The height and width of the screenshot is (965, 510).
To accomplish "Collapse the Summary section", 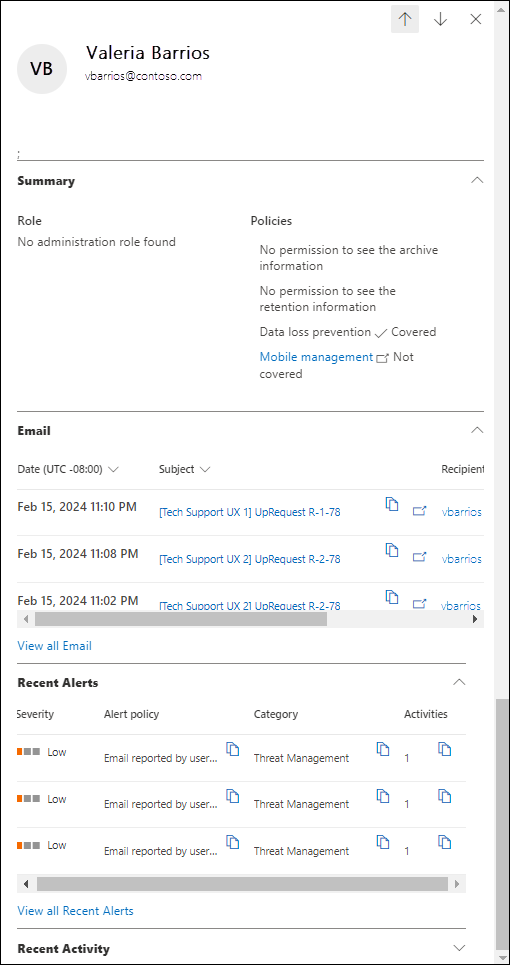I will tap(477, 180).
